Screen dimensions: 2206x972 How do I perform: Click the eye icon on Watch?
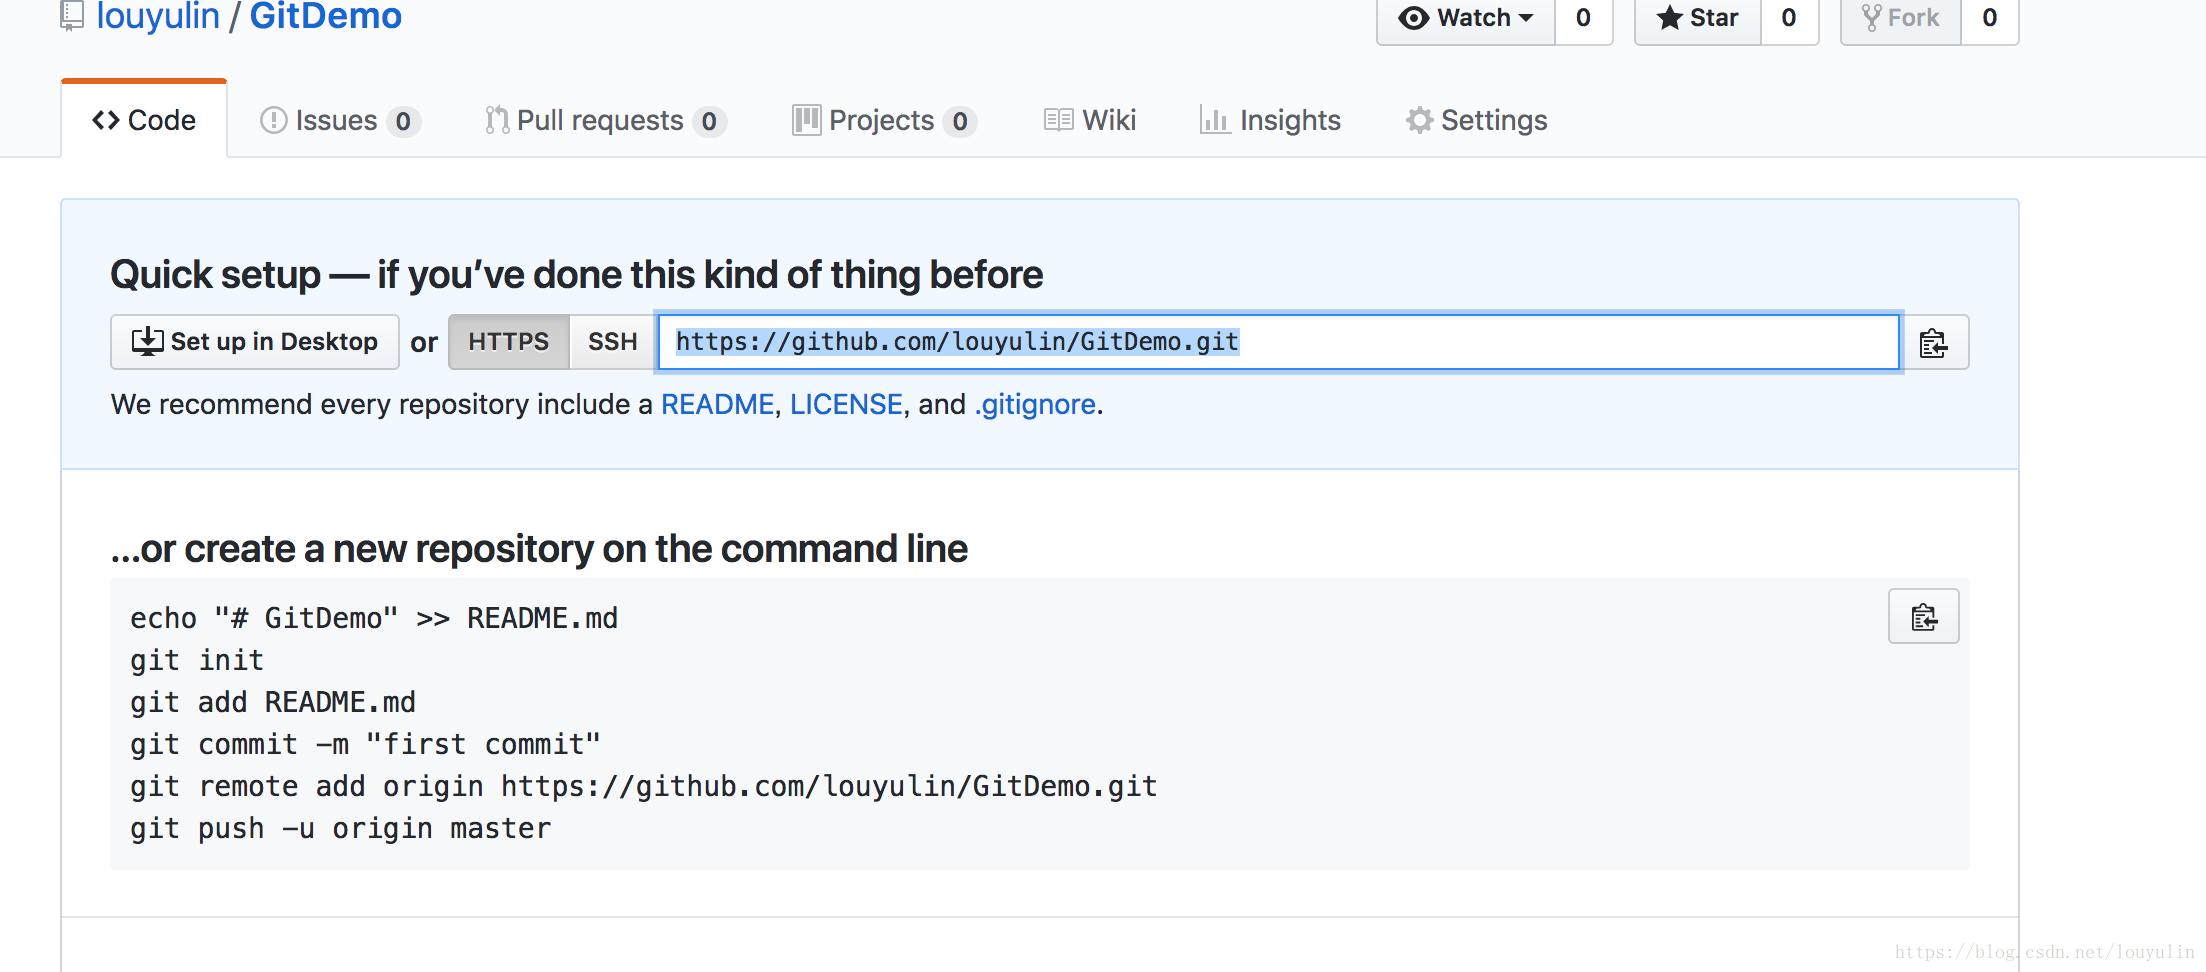(1414, 18)
